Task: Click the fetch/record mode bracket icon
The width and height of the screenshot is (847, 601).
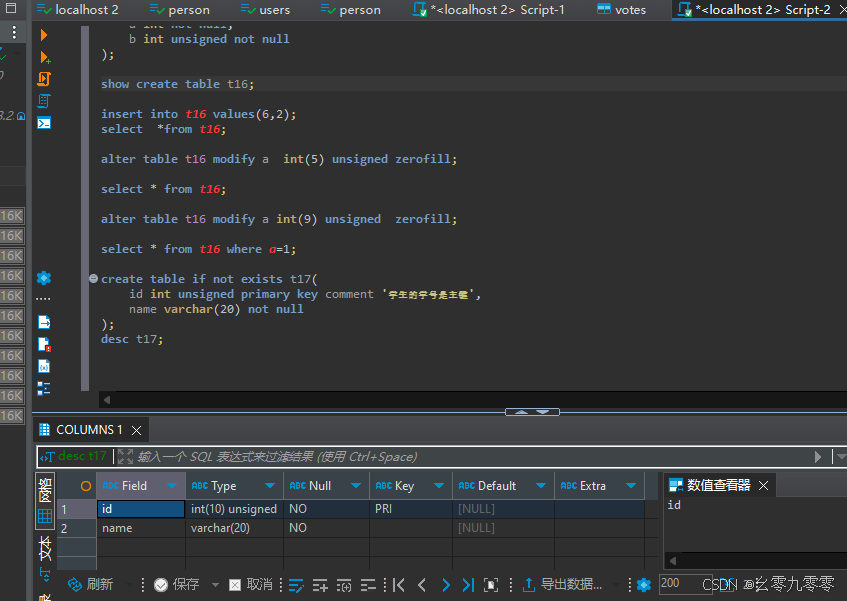Action: pos(491,585)
